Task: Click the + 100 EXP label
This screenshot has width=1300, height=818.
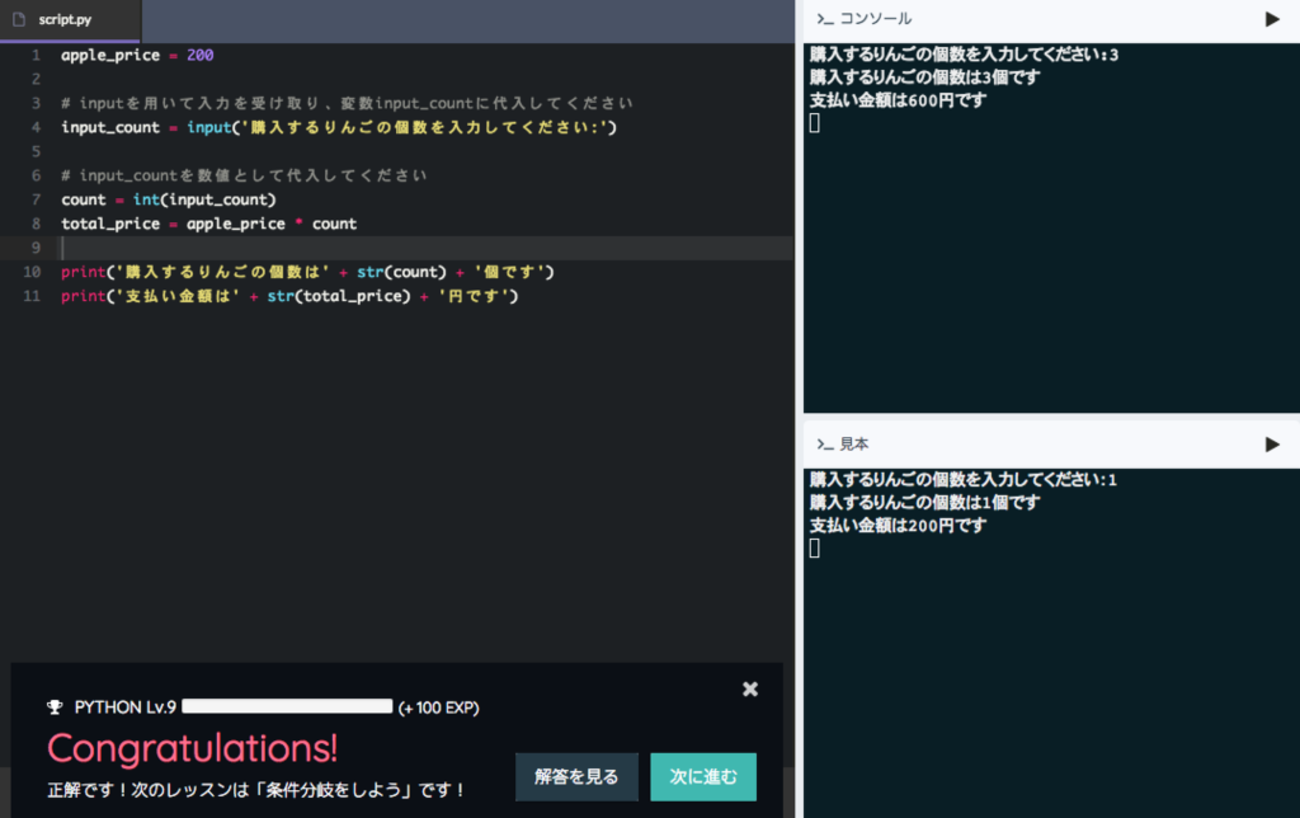Action: (438, 708)
